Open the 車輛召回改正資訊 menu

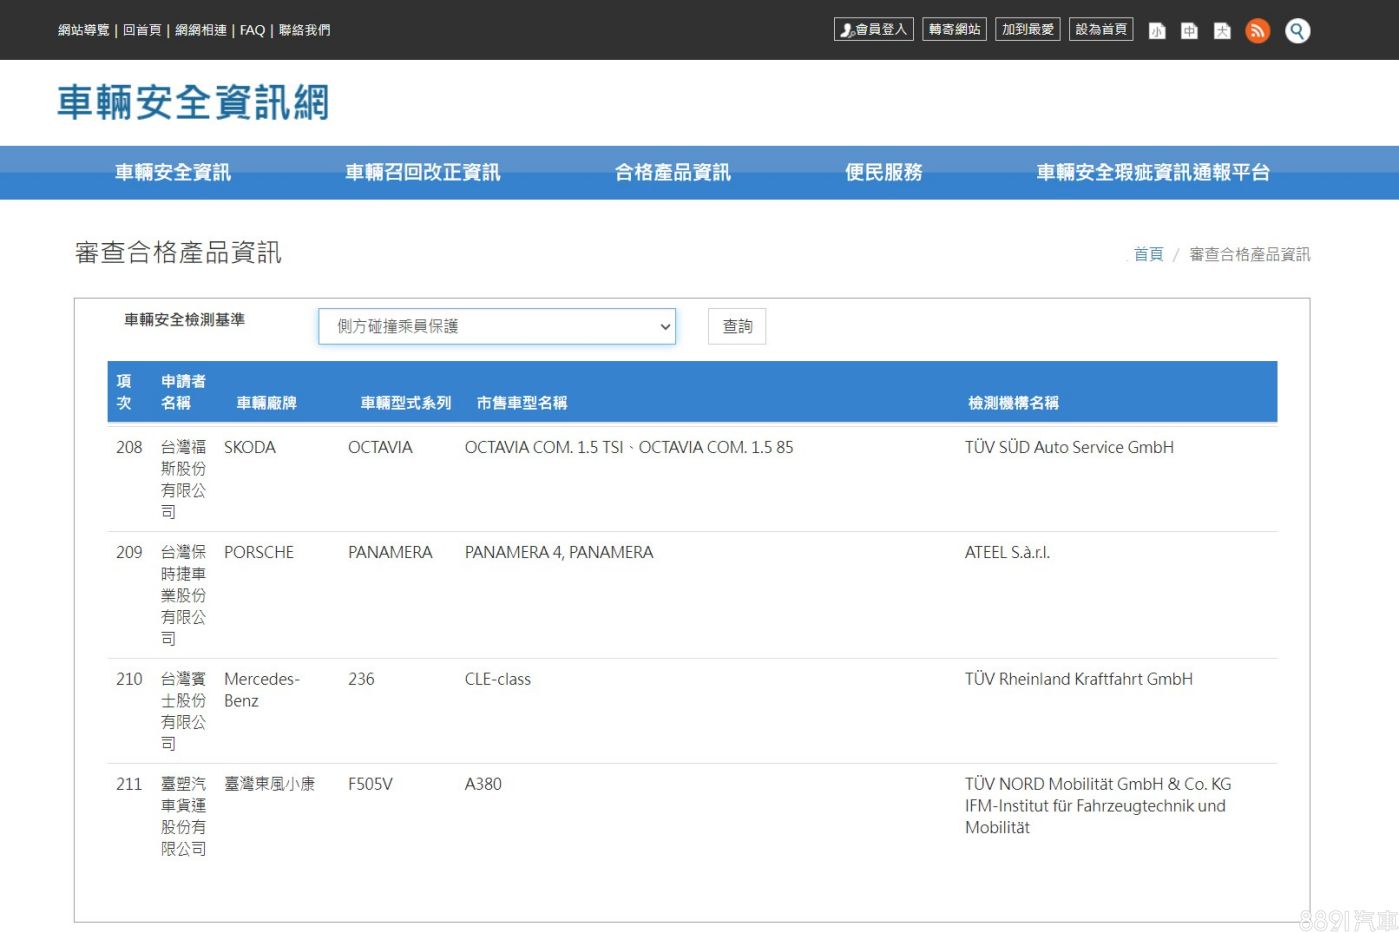tap(422, 173)
